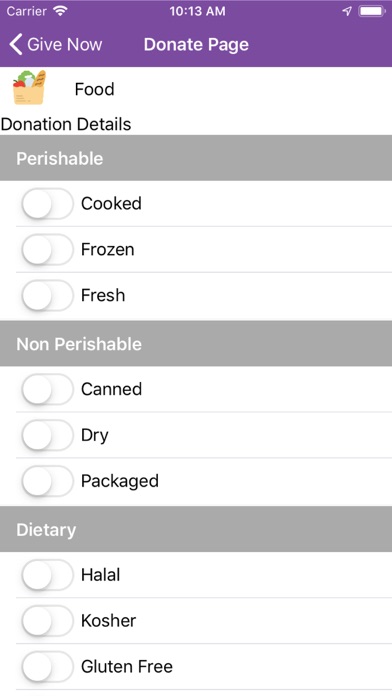Select the Perishable section header
This screenshot has width=392, height=696.
pos(196,158)
